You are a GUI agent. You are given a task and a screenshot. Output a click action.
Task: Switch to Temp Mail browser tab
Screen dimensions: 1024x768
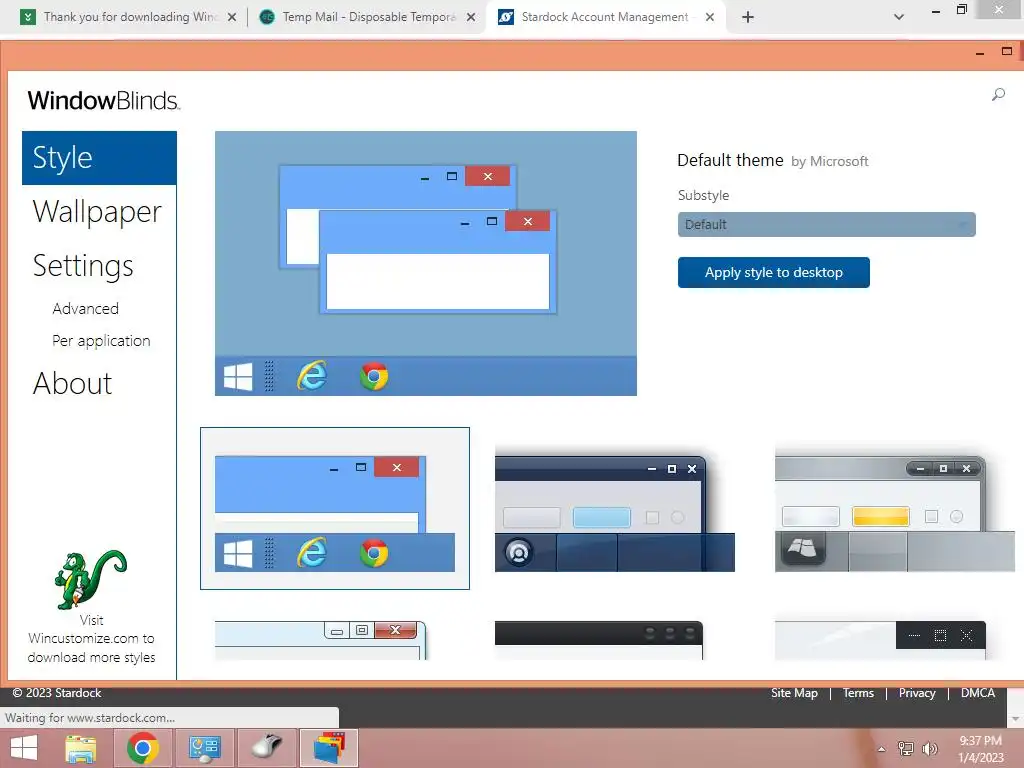point(368,17)
